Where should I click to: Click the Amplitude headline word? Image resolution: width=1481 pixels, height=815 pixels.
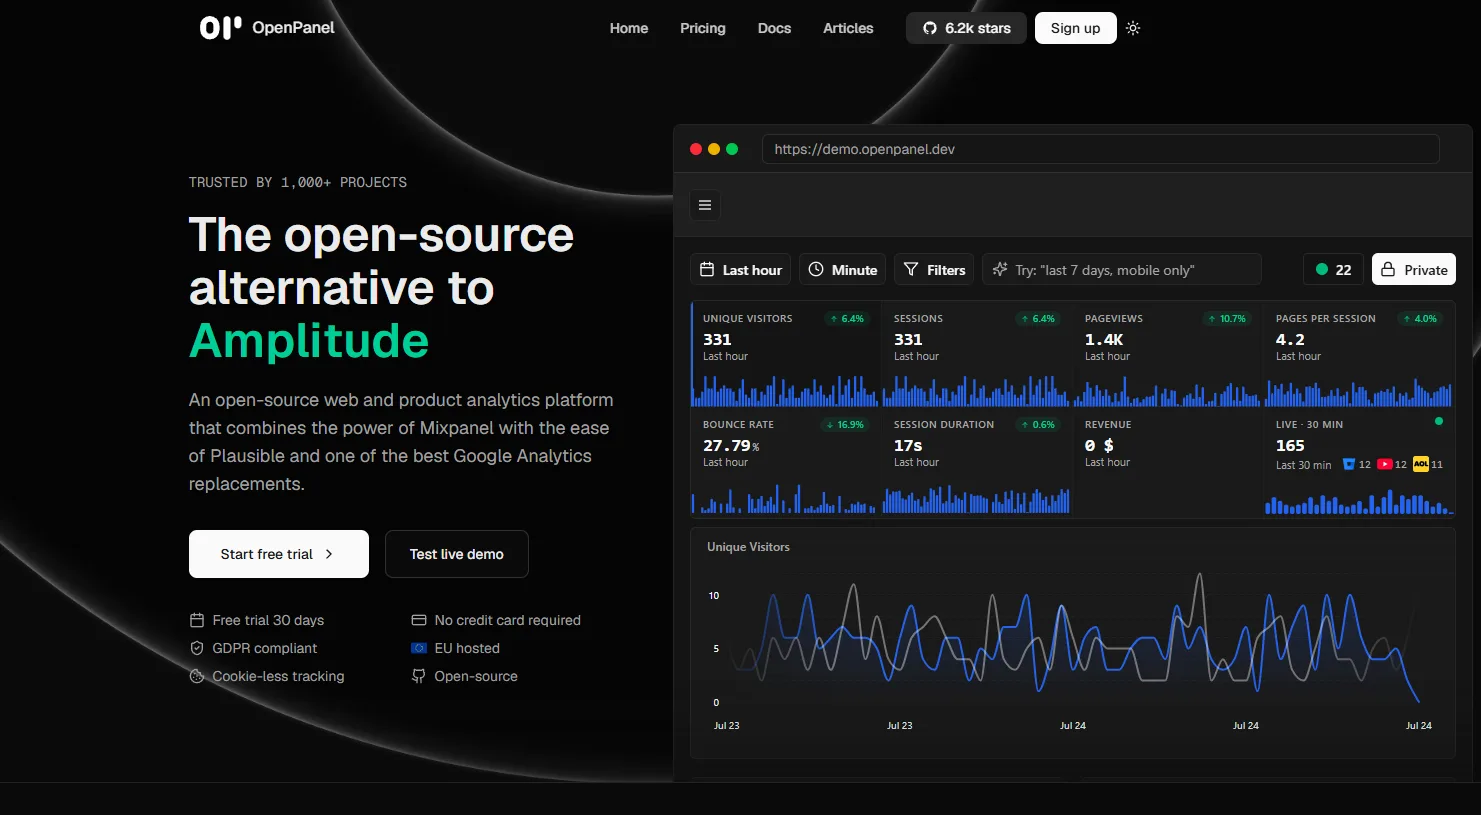(309, 341)
